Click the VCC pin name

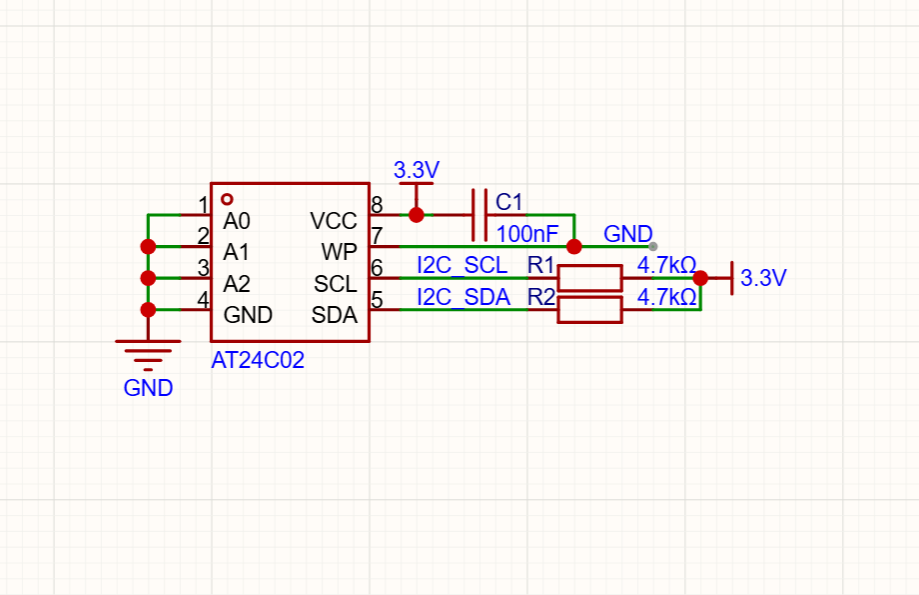(x=333, y=221)
